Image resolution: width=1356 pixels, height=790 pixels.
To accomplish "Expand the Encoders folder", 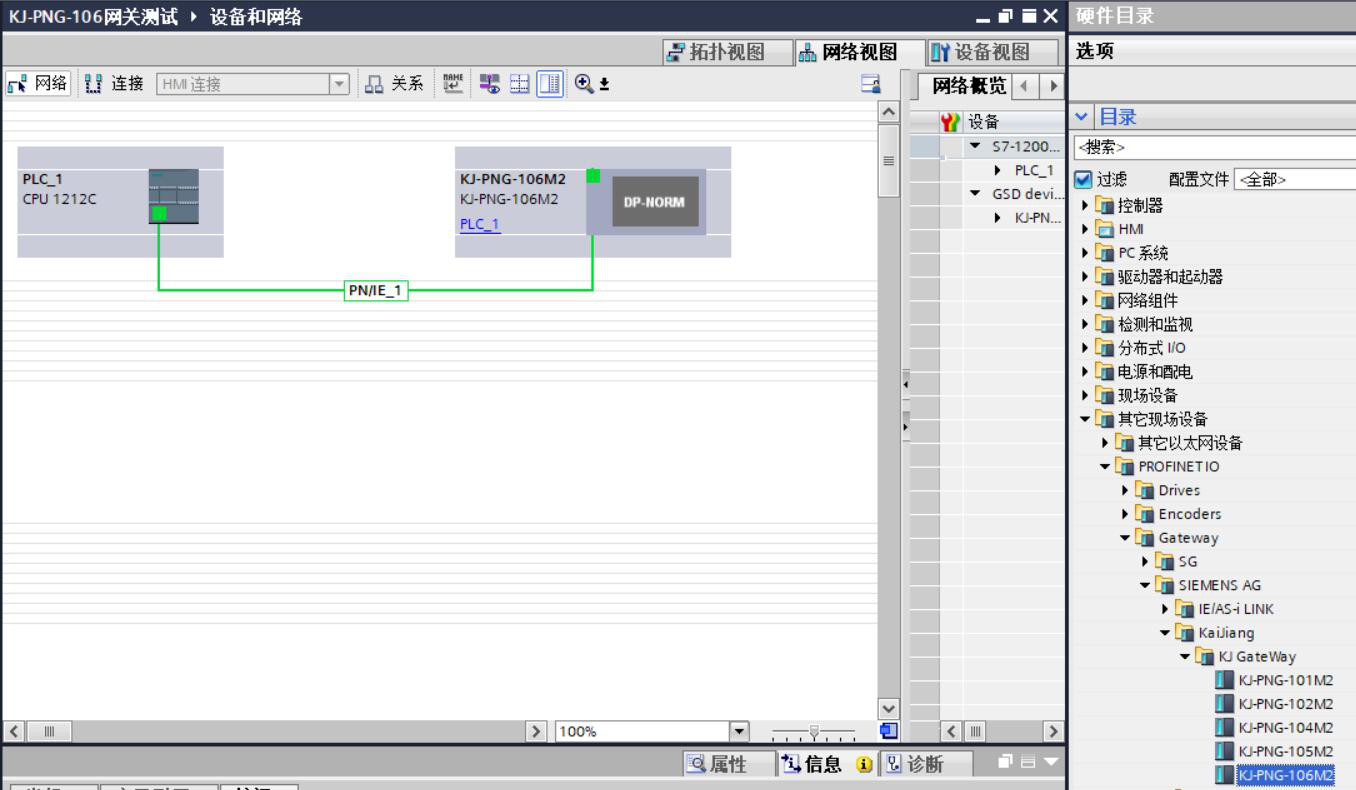I will (x=1126, y=514).
